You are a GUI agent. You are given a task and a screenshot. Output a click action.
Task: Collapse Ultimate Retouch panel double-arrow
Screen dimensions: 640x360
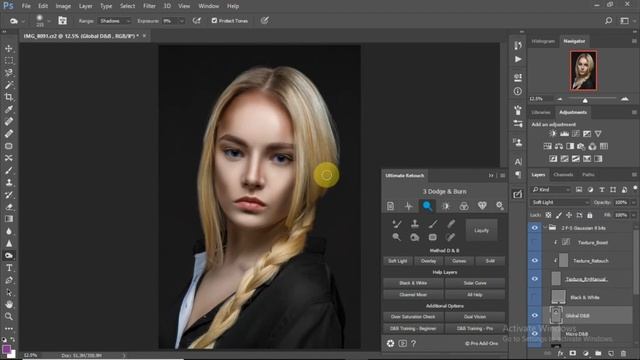pos(491,176)
